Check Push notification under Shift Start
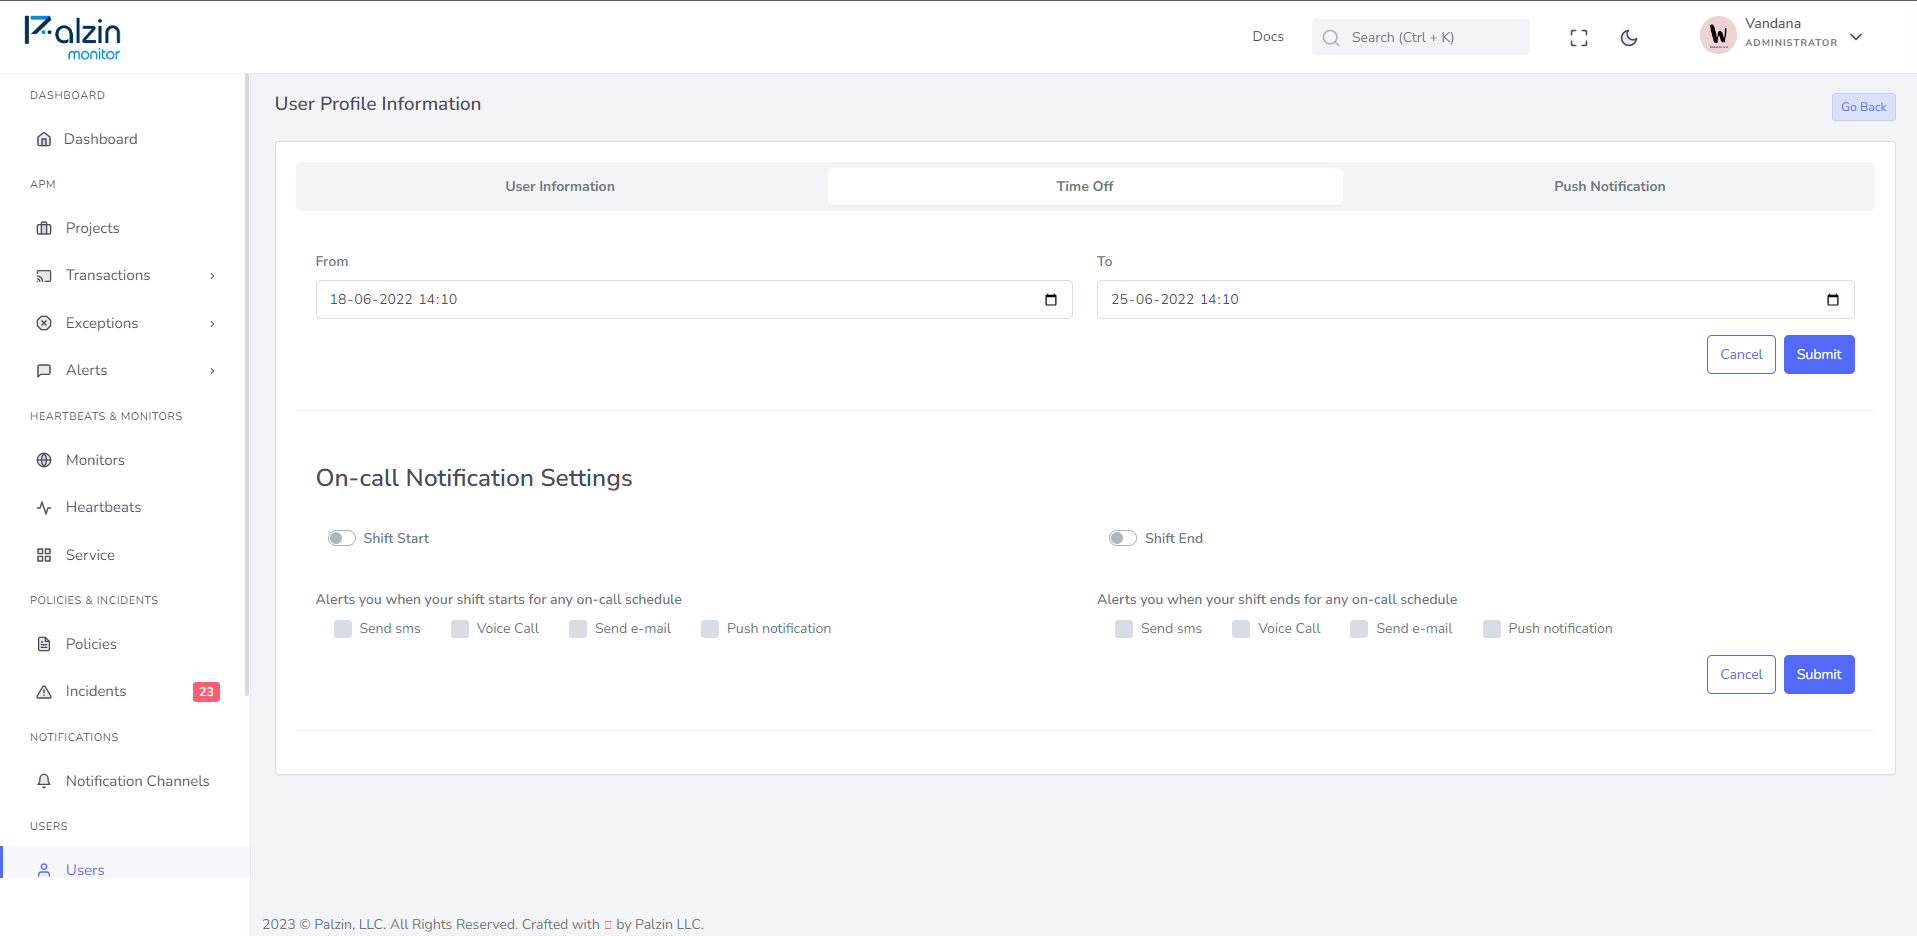 point(710,629)
